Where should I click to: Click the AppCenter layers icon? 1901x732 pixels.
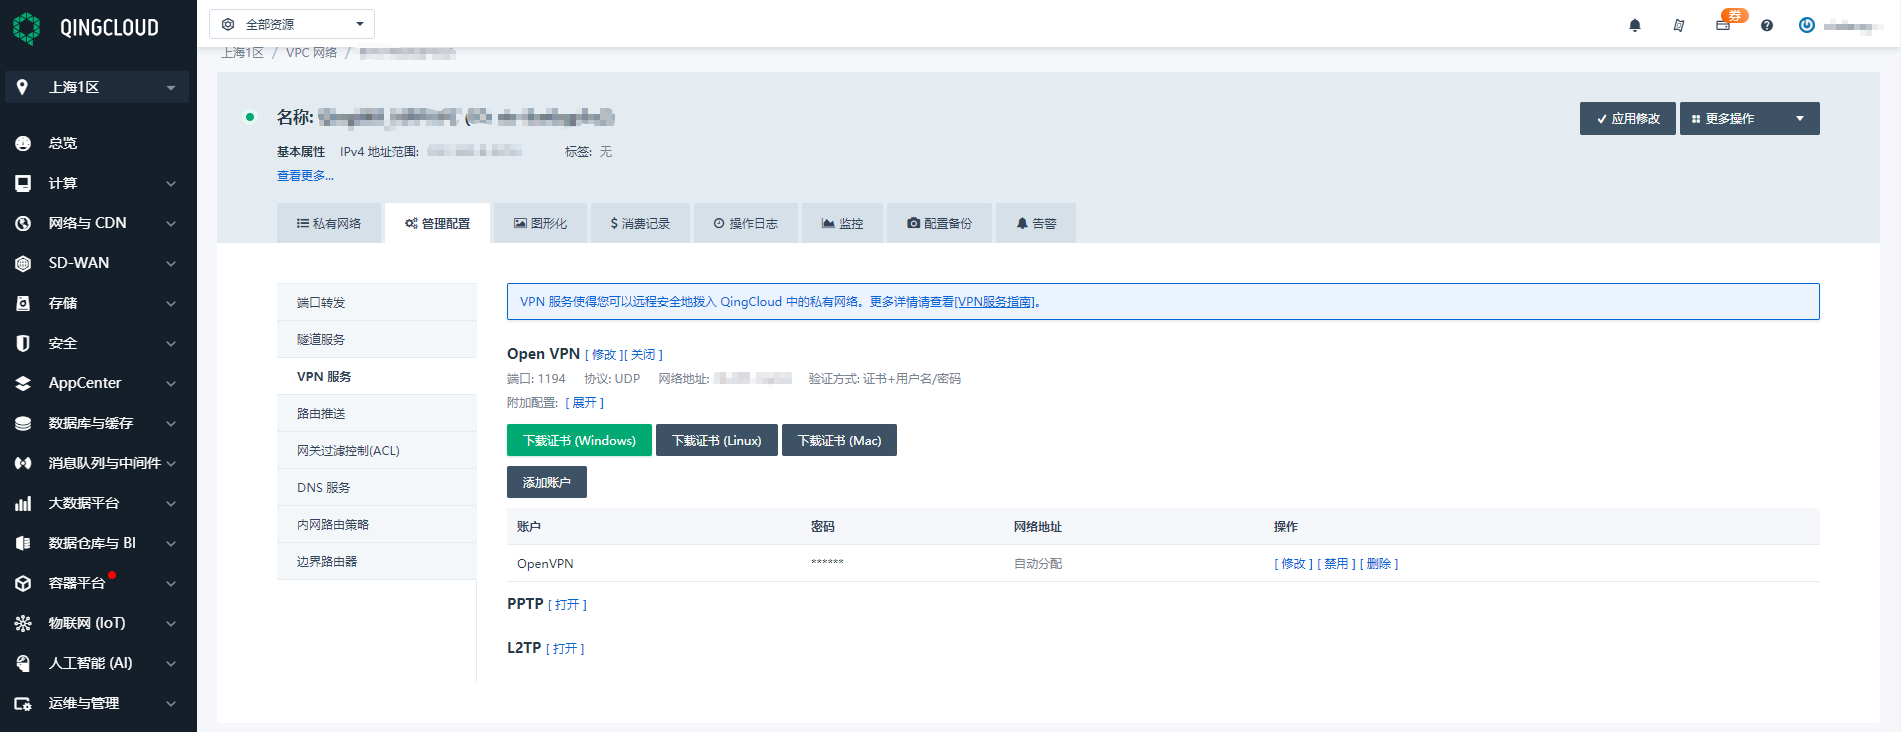click(23, 383)
